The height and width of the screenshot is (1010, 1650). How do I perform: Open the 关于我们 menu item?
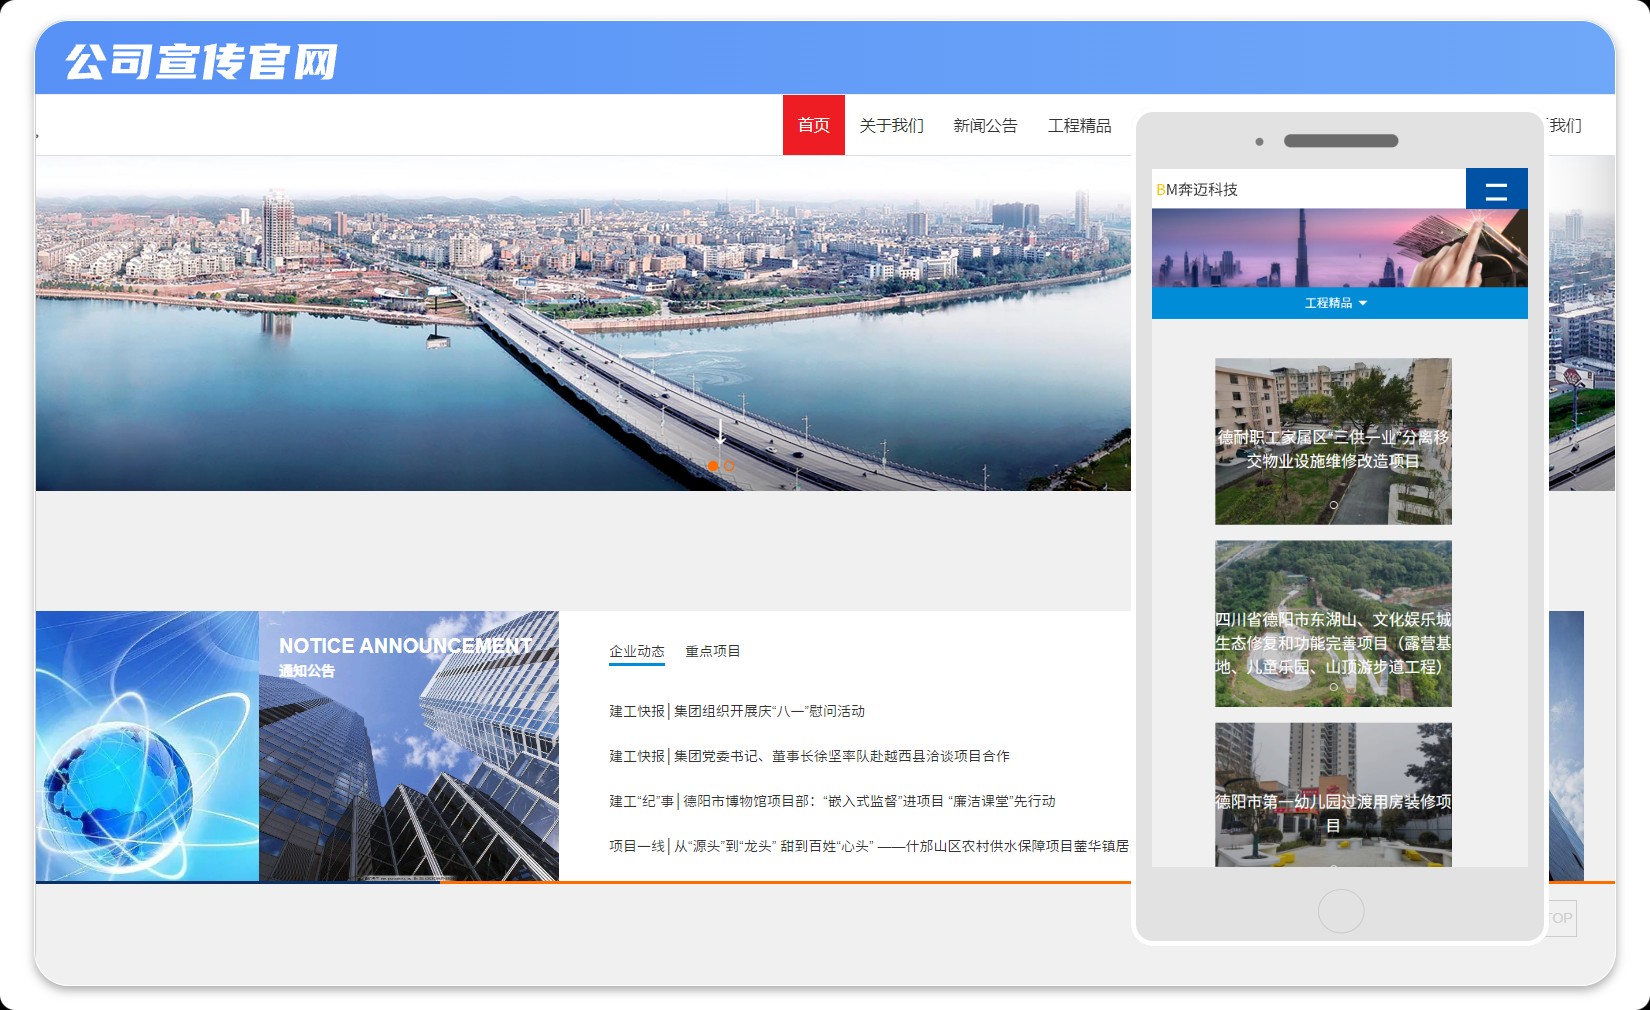tap(892, 125)
